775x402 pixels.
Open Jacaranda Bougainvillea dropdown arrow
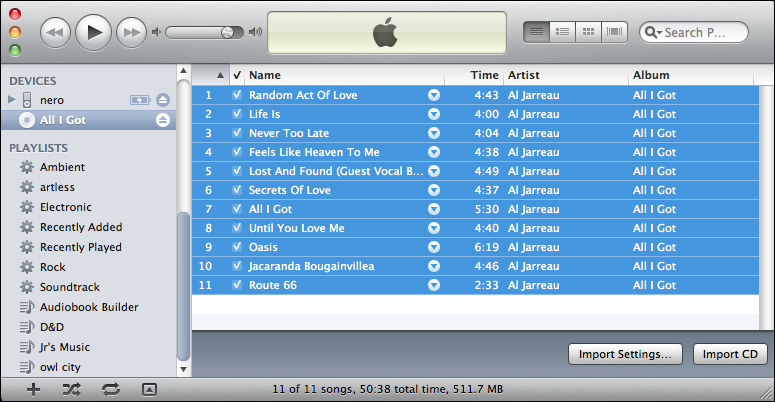point(434,266)
